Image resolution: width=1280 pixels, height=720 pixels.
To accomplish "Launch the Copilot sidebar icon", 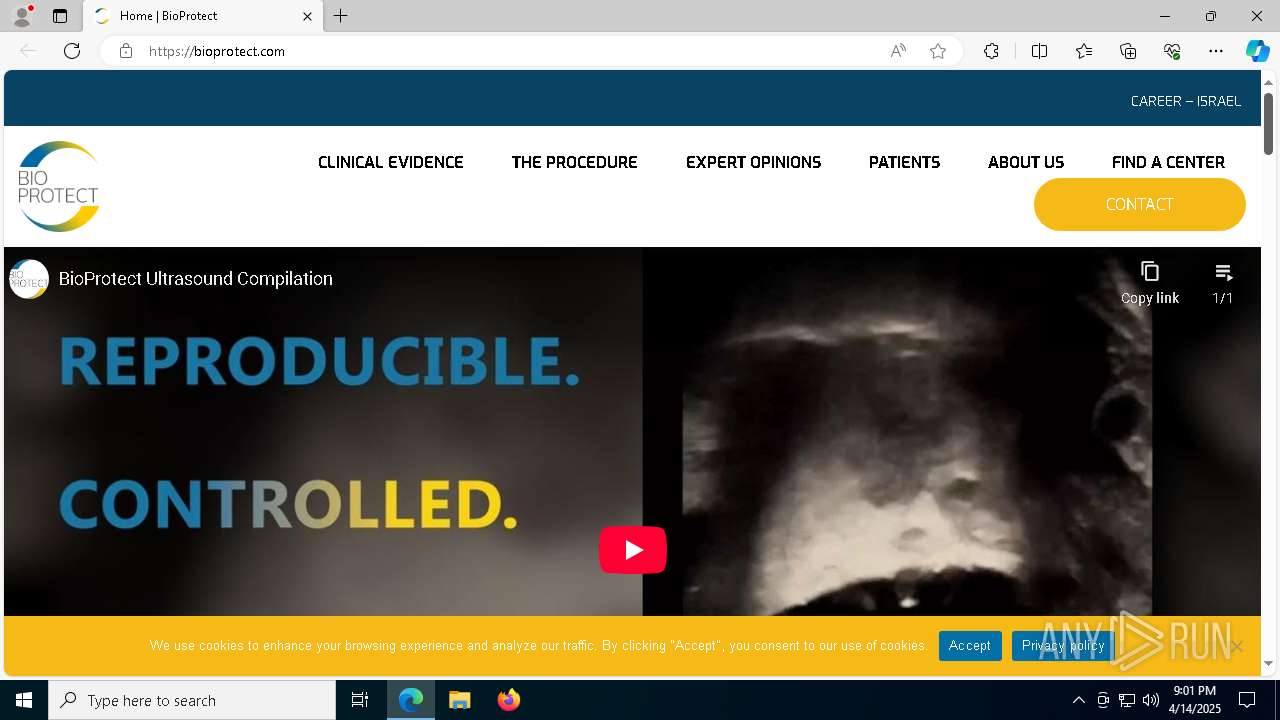I will (1257, 51).
